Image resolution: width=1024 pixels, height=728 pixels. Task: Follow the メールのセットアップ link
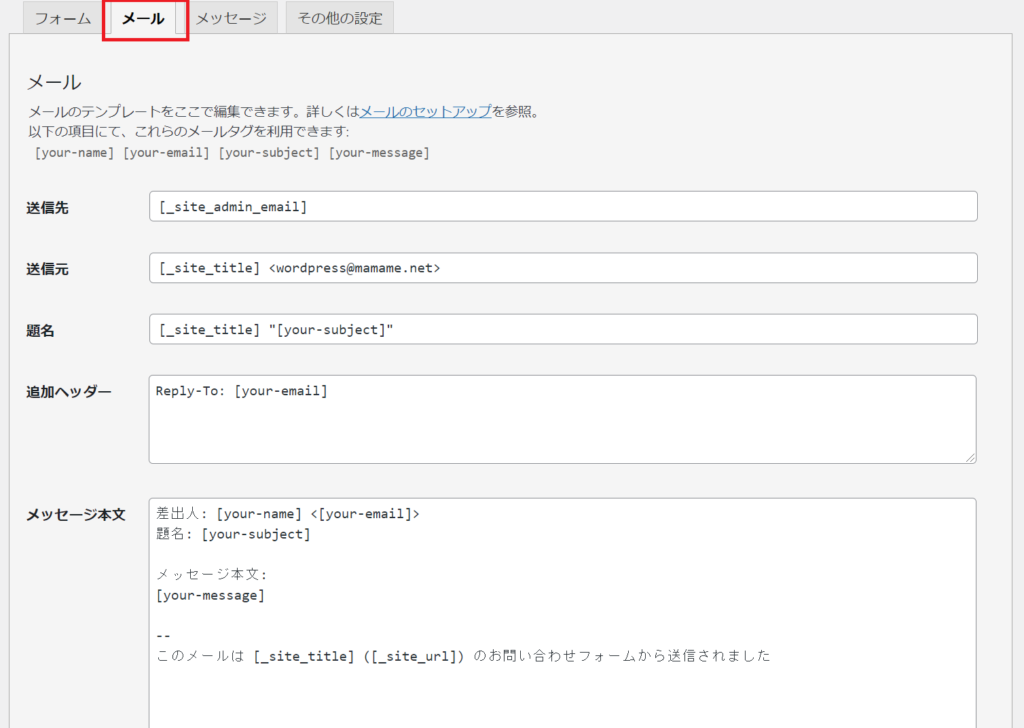[426, 112]
